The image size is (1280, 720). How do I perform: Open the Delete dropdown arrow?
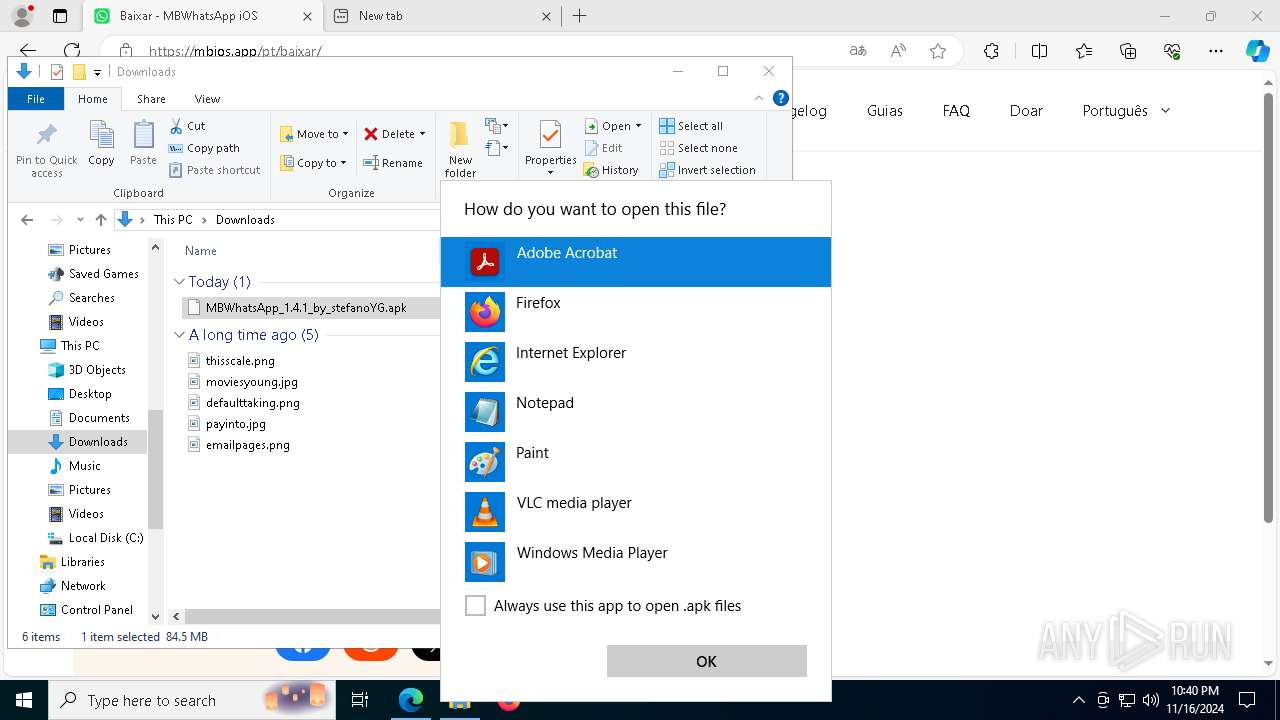click(422, 134)
